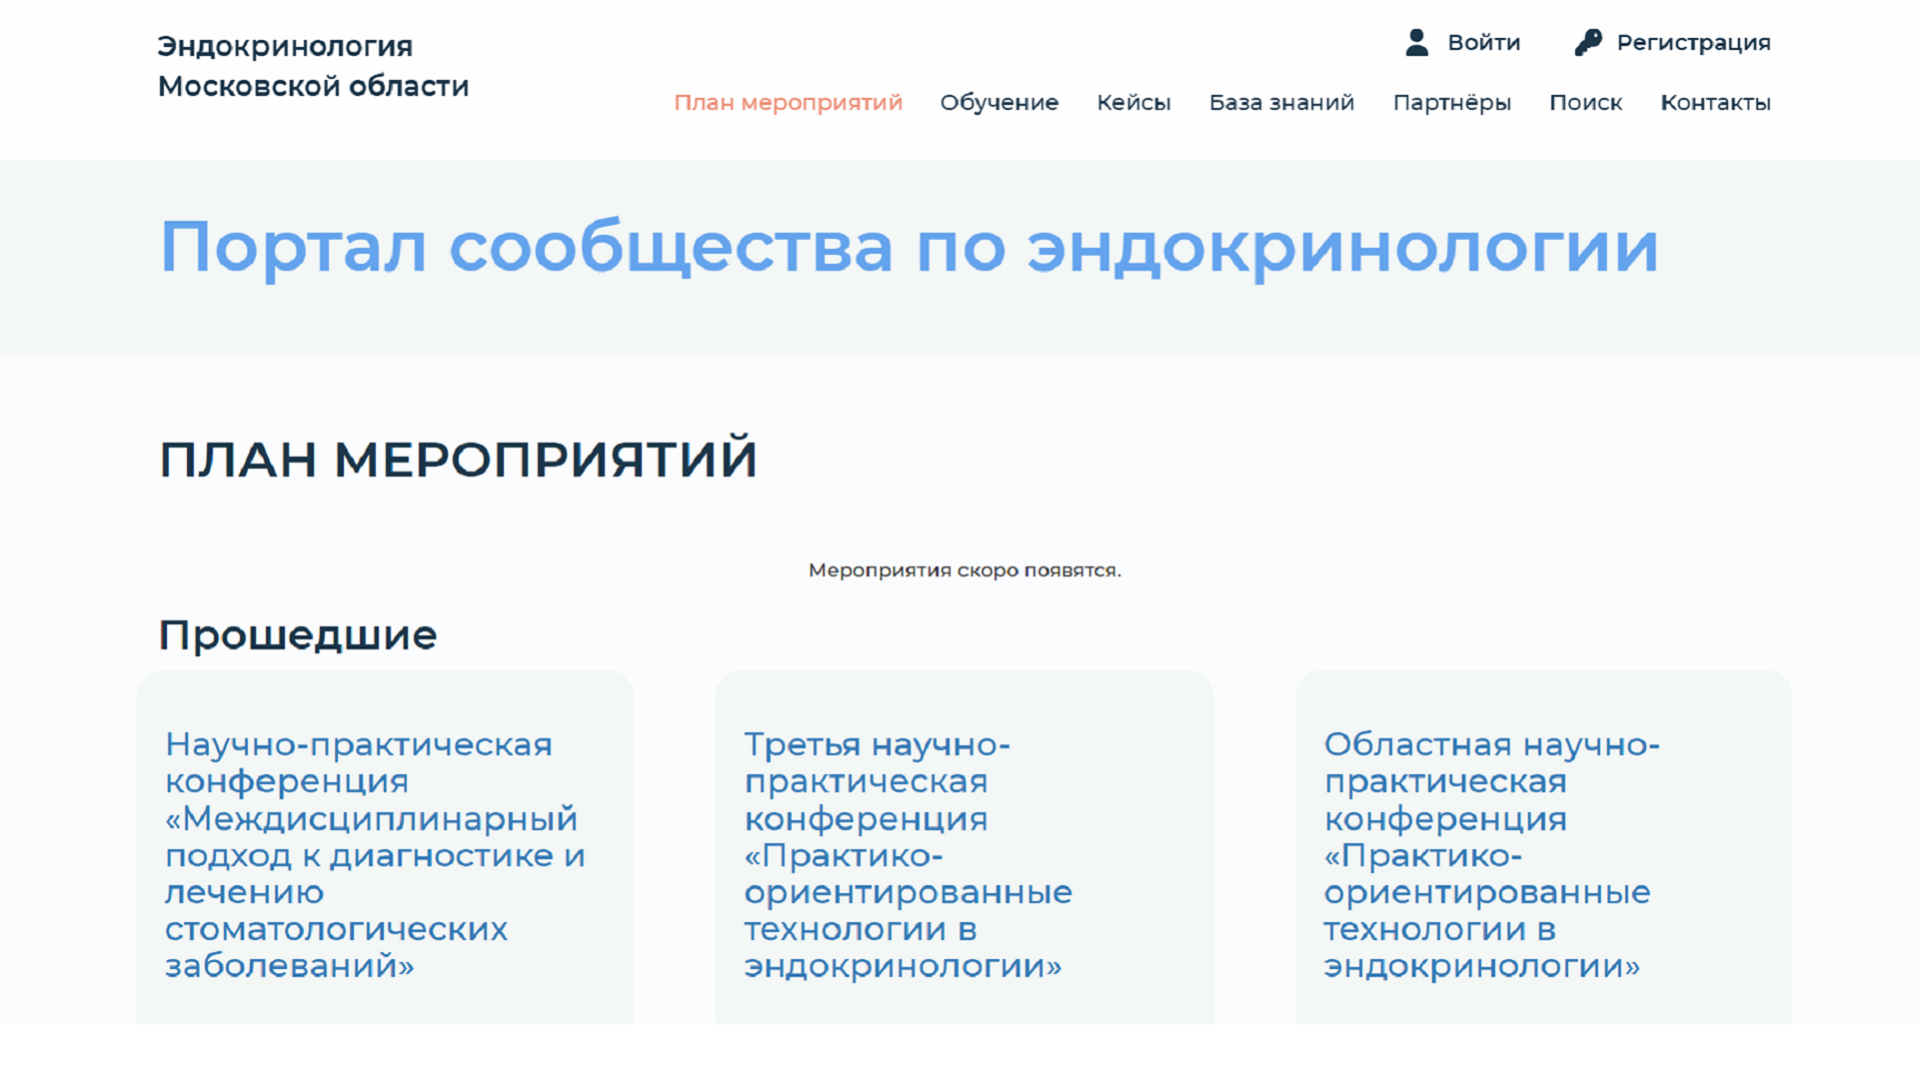Open Третья научно-практическая конференция link
This screenshot has width=1920, height=1080.
pyautogui.click(x=907, y=855)
